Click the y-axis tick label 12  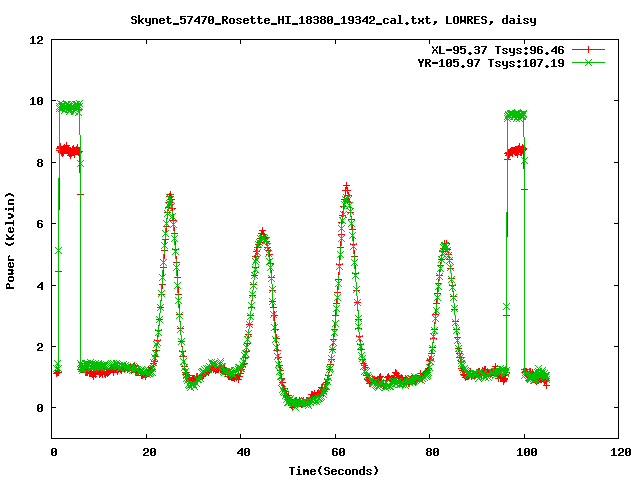click(x=37, y=40)
